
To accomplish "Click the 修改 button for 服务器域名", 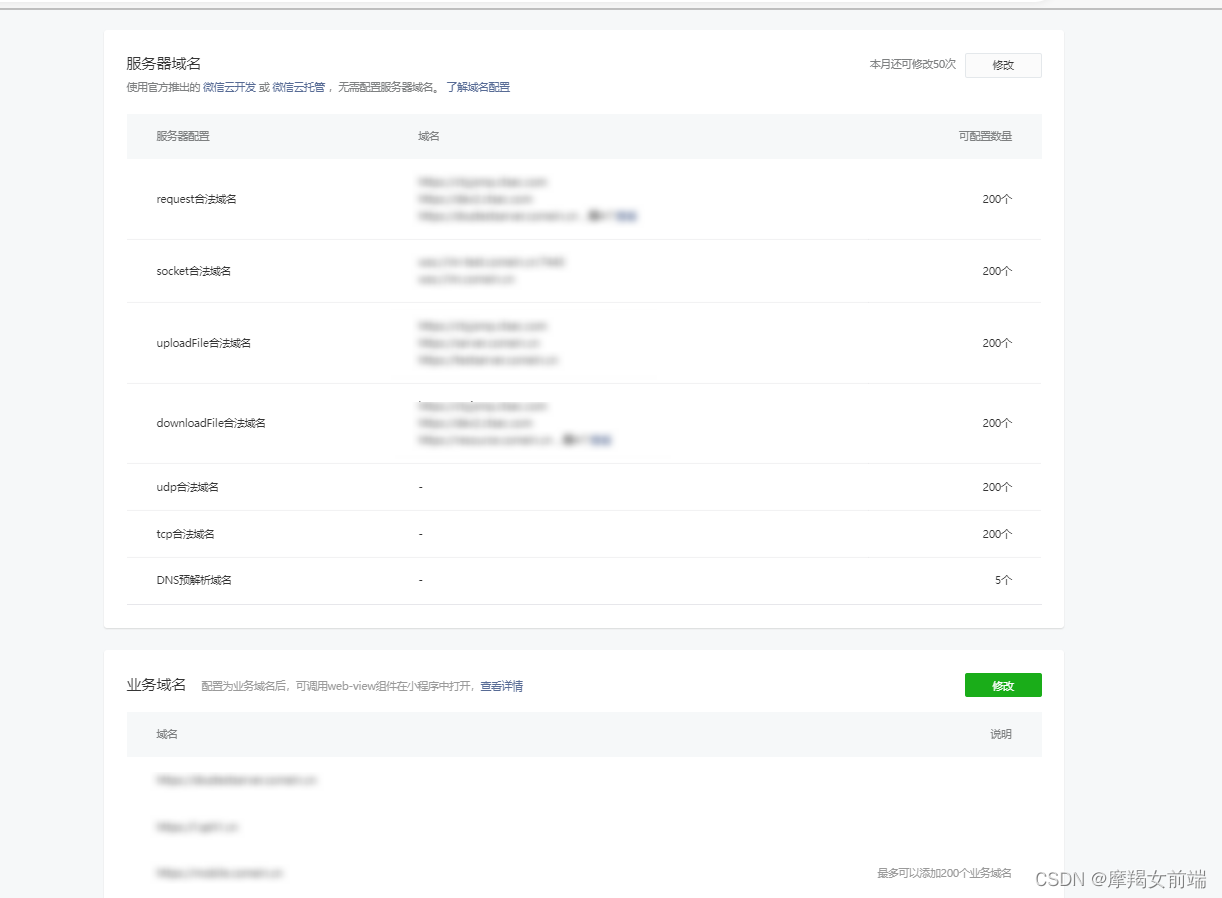I will 1003,64.
